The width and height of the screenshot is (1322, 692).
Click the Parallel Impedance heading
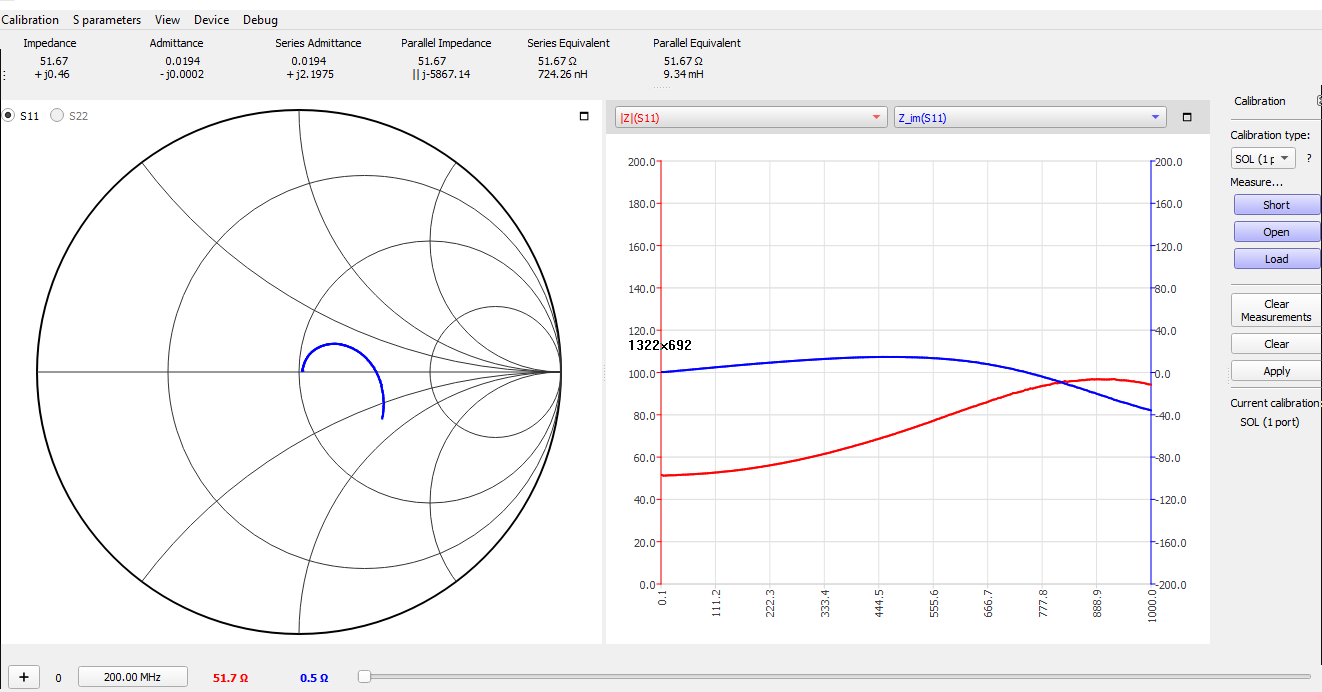446,43
